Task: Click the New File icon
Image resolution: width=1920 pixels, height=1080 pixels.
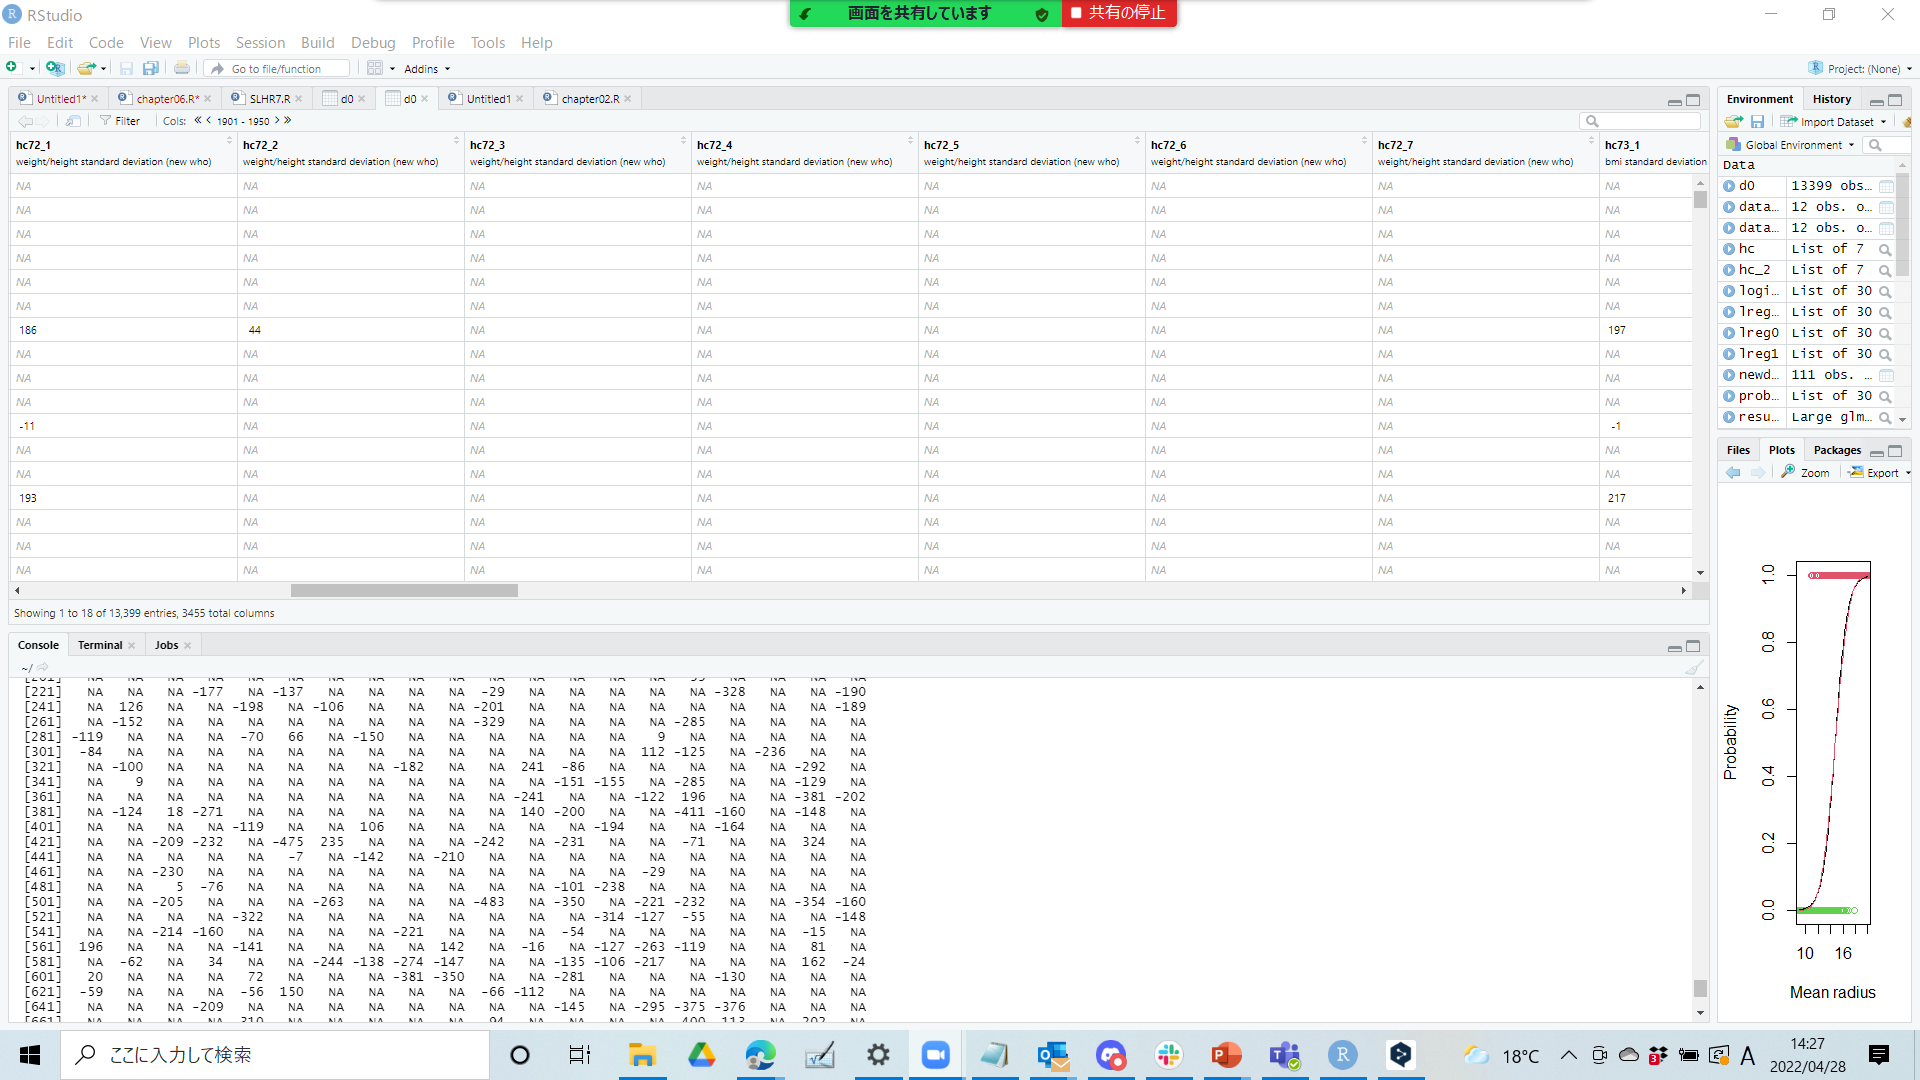Action: (x=12, y=68)
